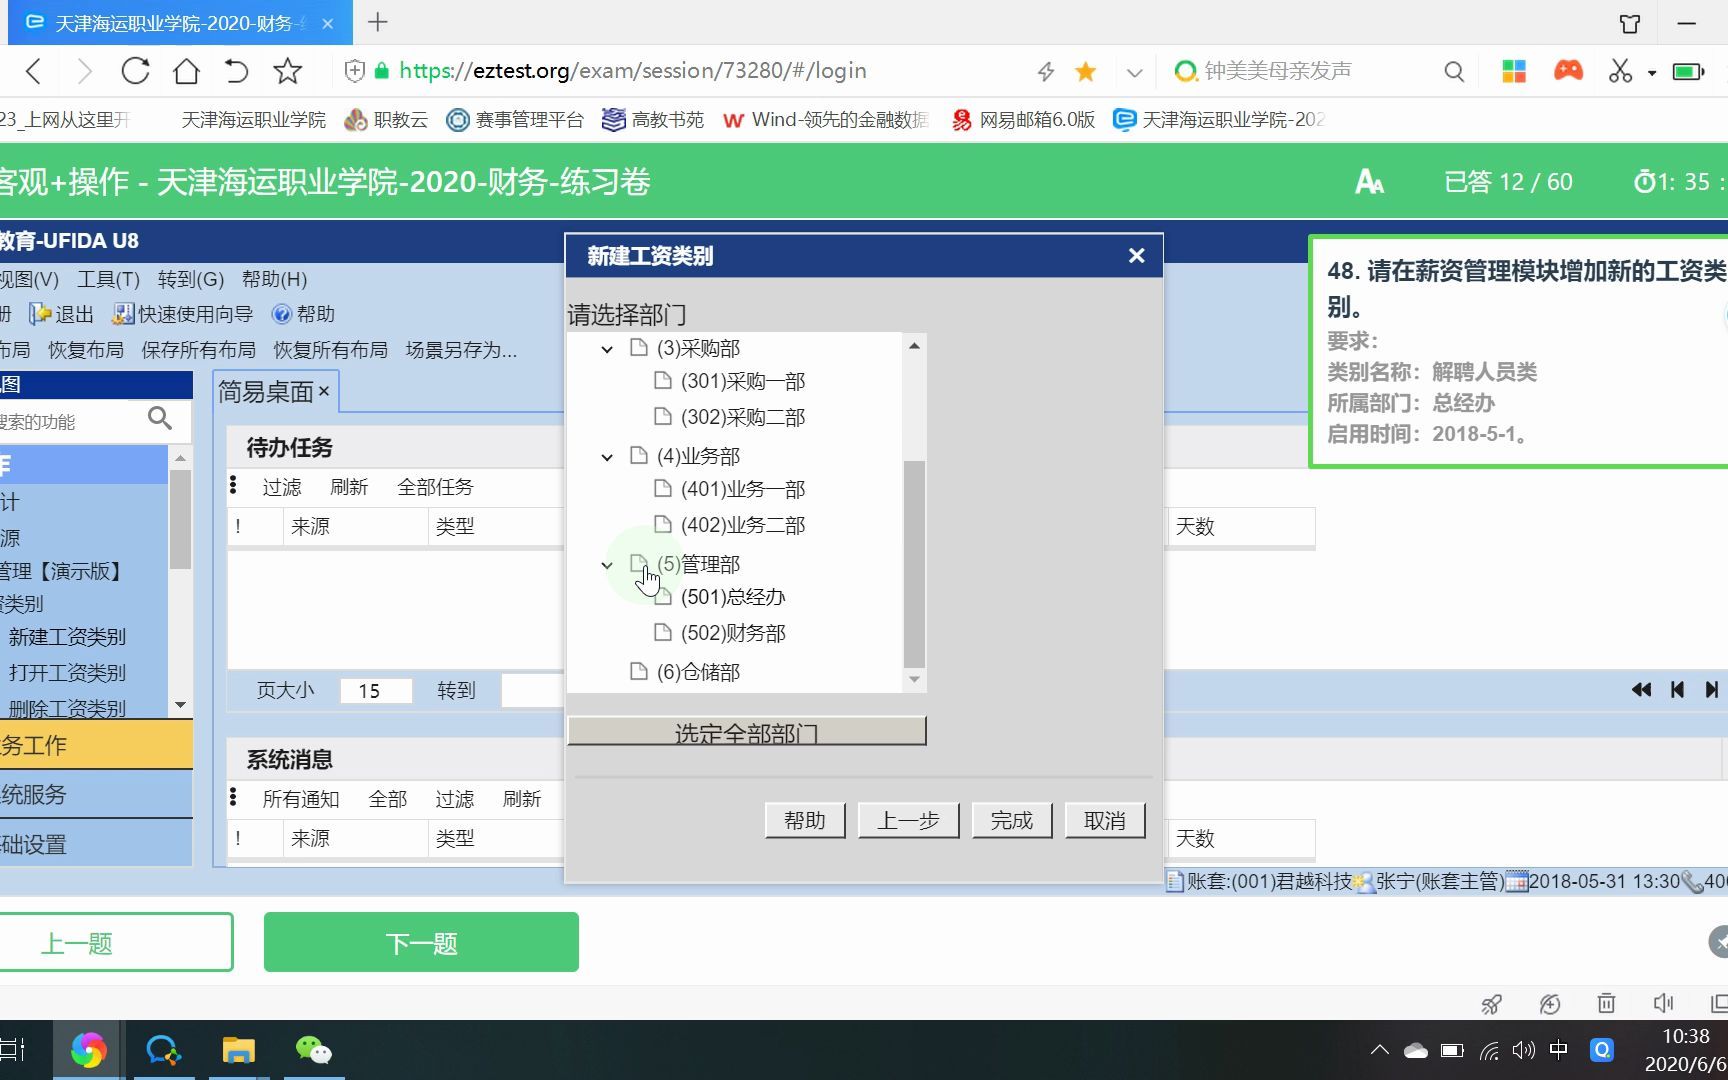The image size is (1728, 1080).
Task: Open the colorful apps grid icon
Action: [x=1514, y=71]
